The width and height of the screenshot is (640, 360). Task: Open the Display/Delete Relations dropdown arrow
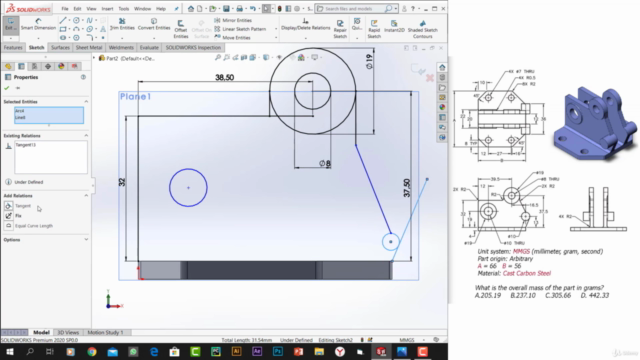click(x=305, y=38)
